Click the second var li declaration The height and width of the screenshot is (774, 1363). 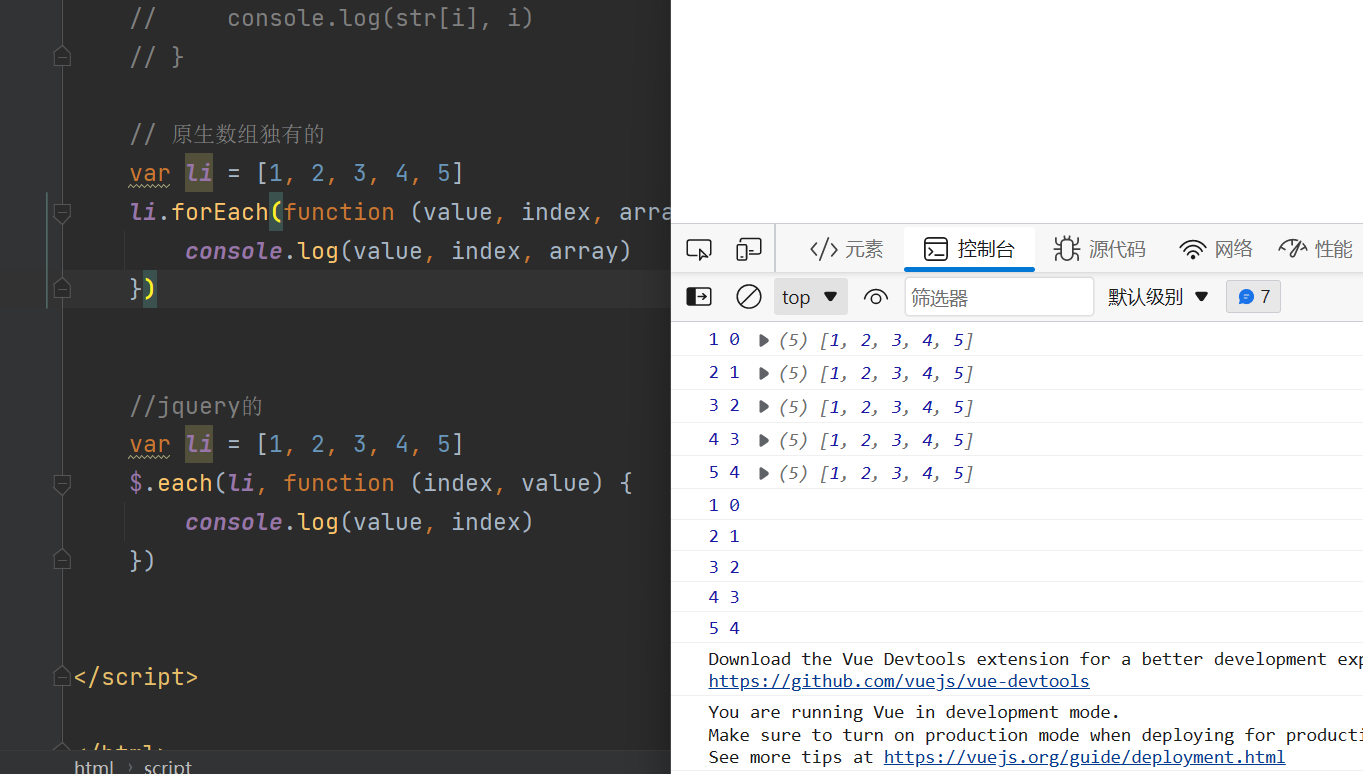[296, 444]
